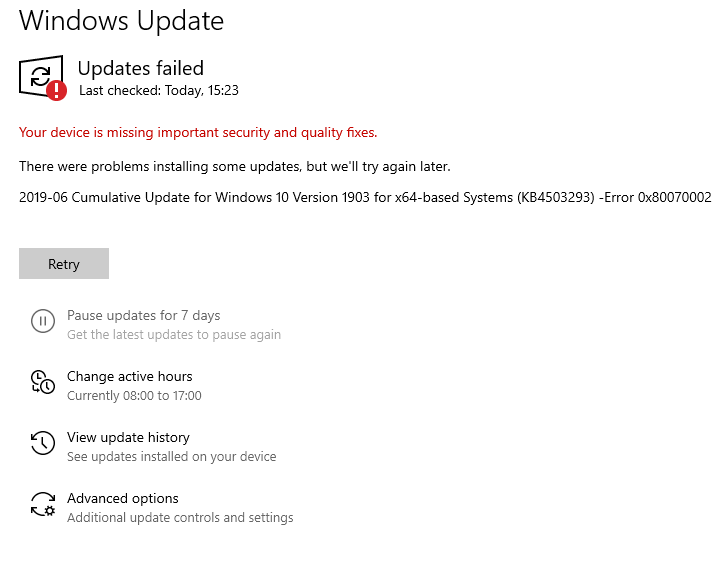This screenshot has height=563, width=721.
Task: Click the pause updates circle icon
Action: click(x=43, y=321)
